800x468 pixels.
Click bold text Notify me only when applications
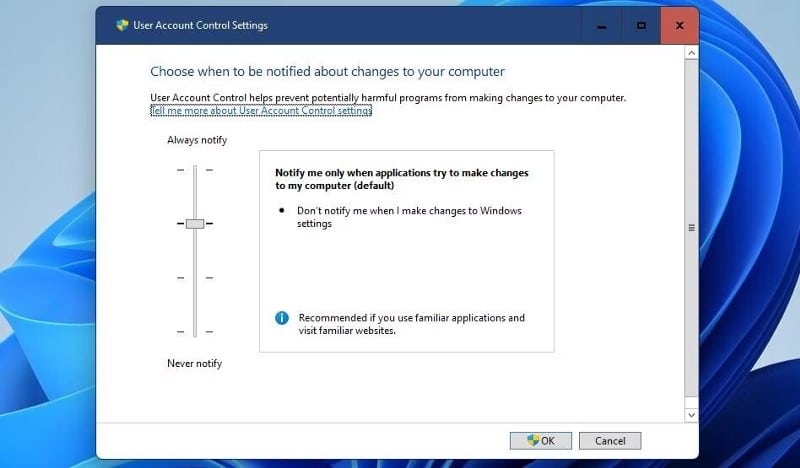[x=402, y=179]
